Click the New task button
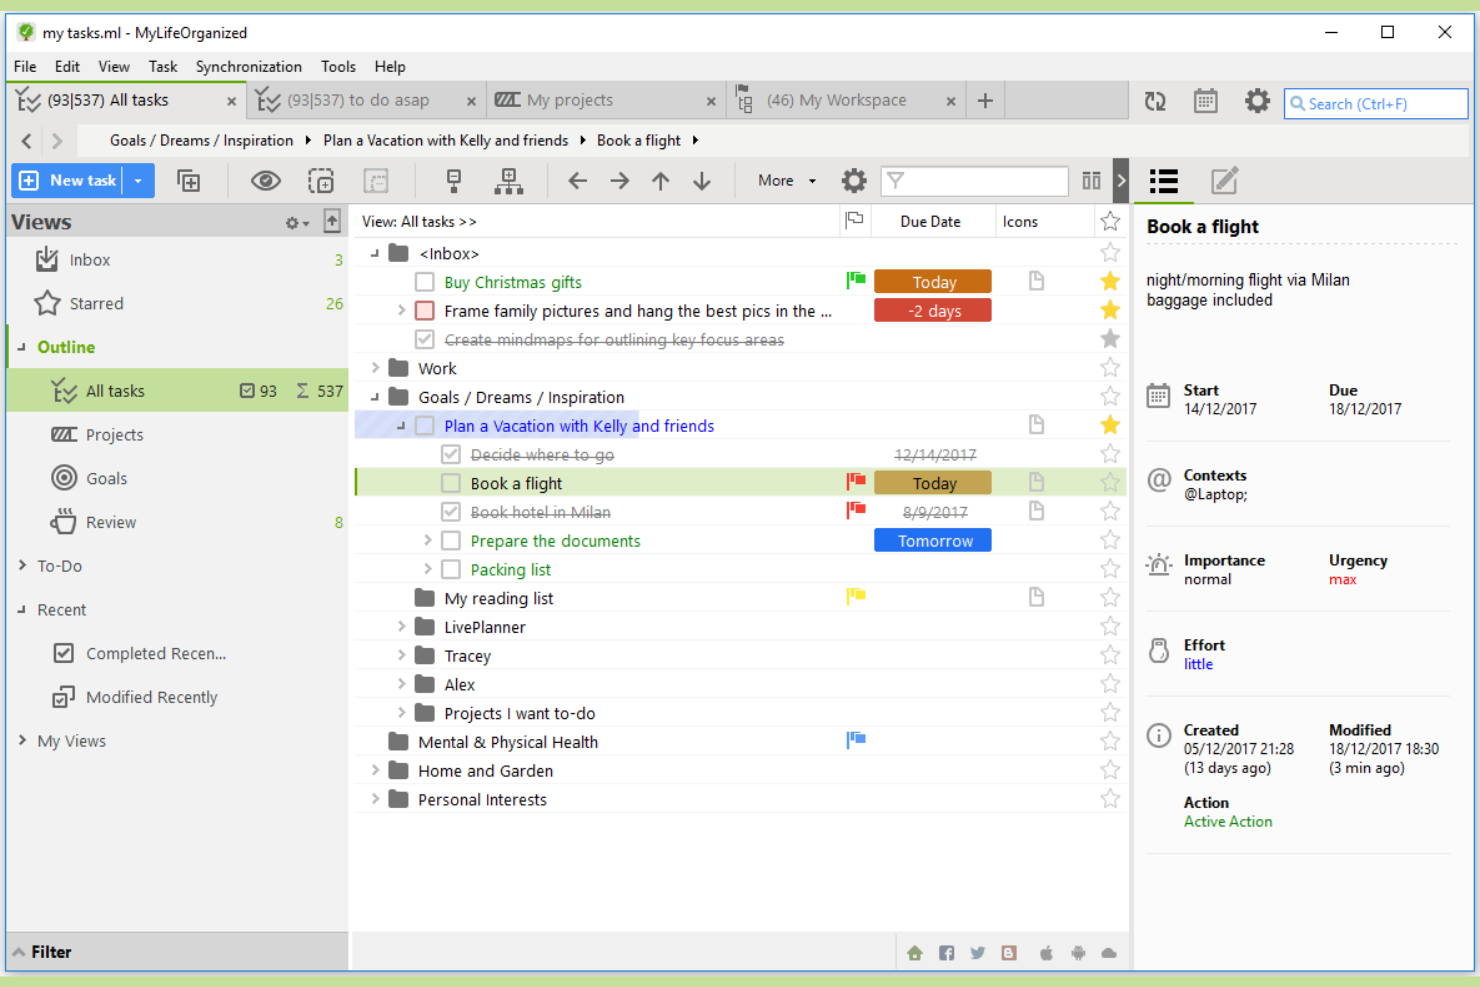This screenshot has height=987, width=1480. (x=70, y=180)
